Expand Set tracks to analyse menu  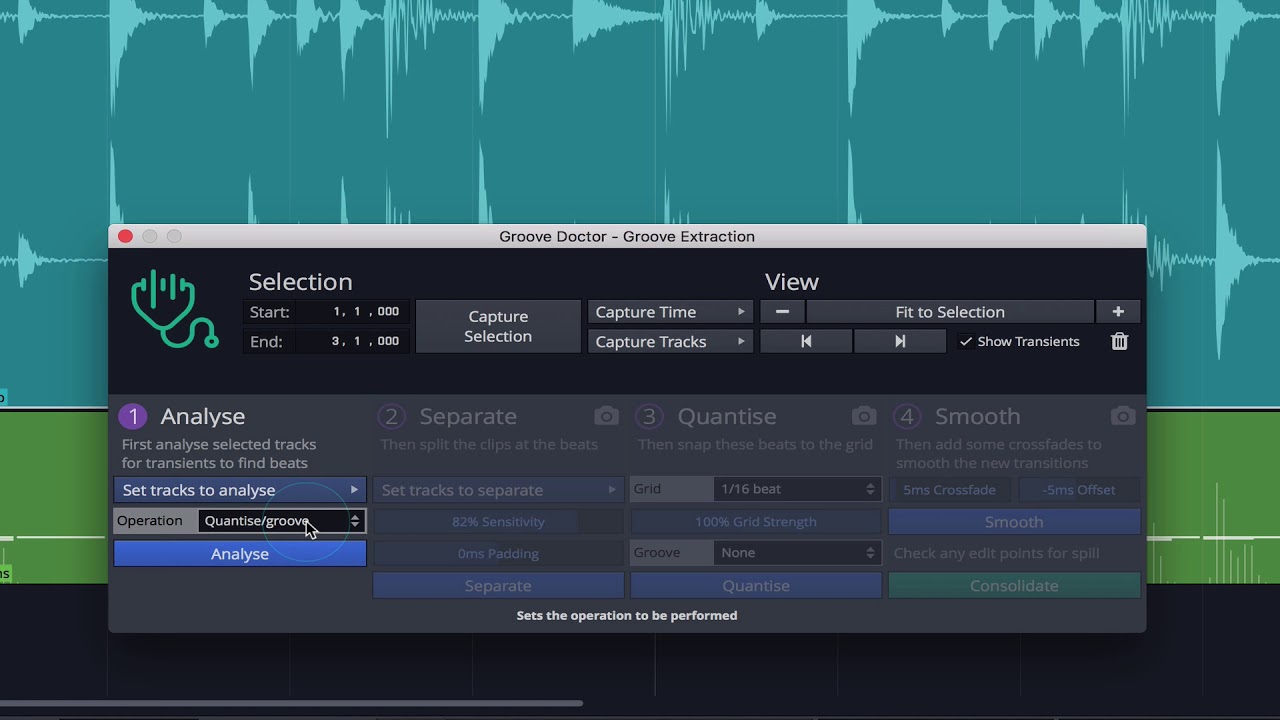tap(240, 490)
